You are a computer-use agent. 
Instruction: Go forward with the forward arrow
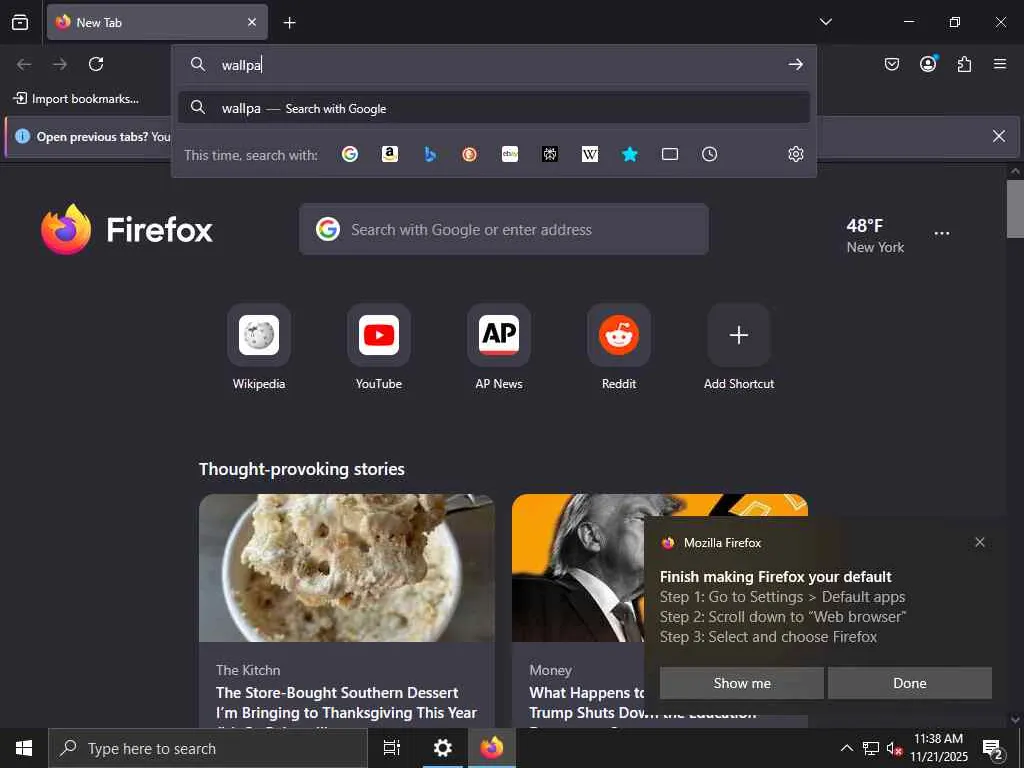pos(60,64)
